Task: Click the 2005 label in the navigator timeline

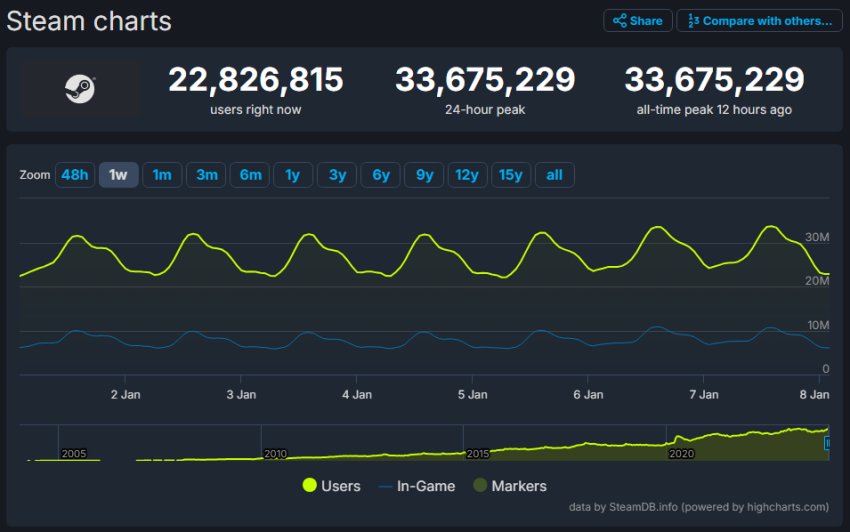Action: pyautogui.click(x=74, y=454)
